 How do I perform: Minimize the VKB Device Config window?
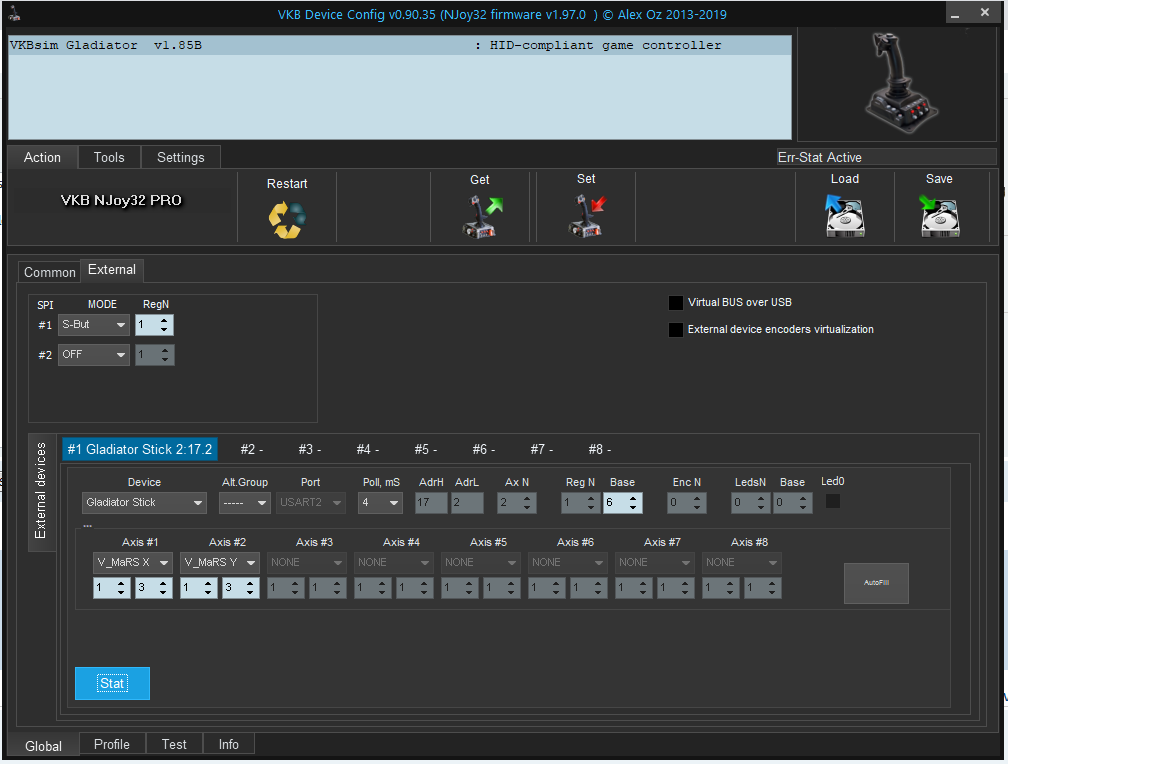(x=954, y=13)
